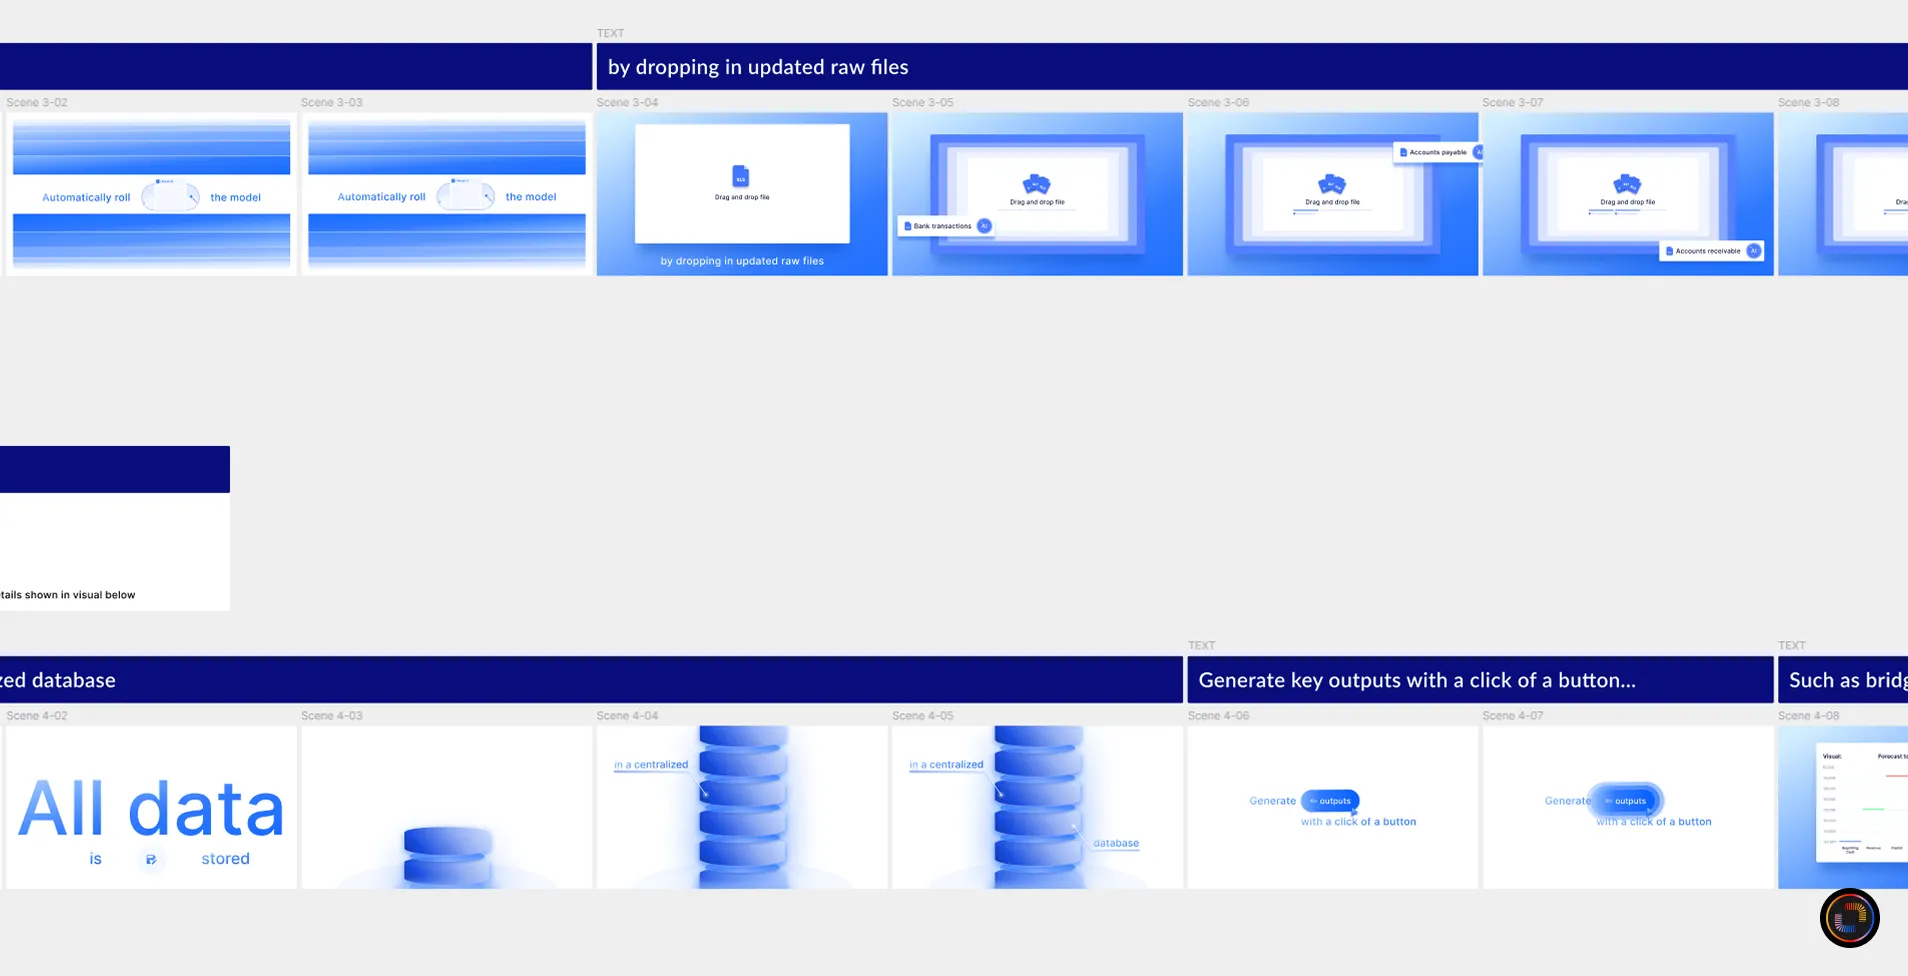1908x976 pixels.
Task: Select Scene 4-07 Generate outputs frame
Action: pyautogui.click(x=1628, y=807)
